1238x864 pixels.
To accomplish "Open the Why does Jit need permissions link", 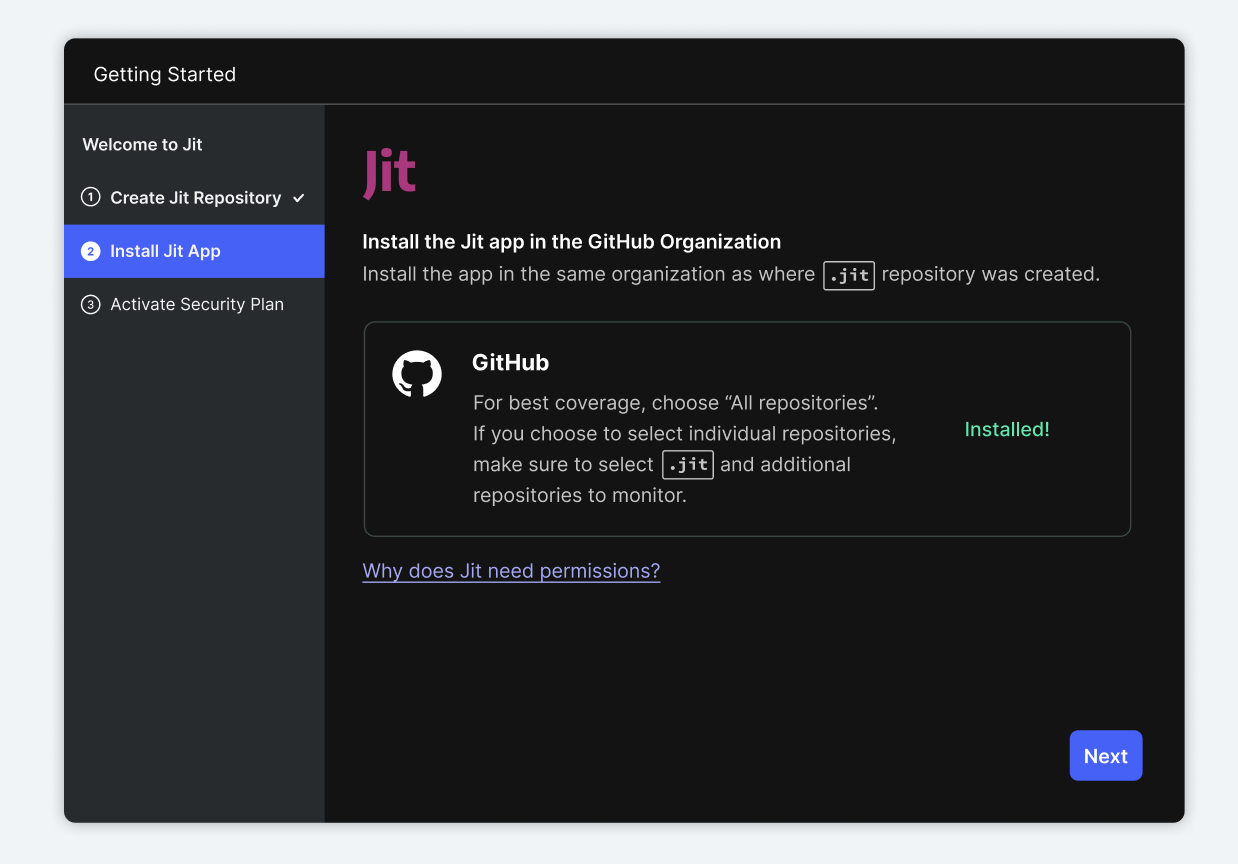I will [511, 571].
